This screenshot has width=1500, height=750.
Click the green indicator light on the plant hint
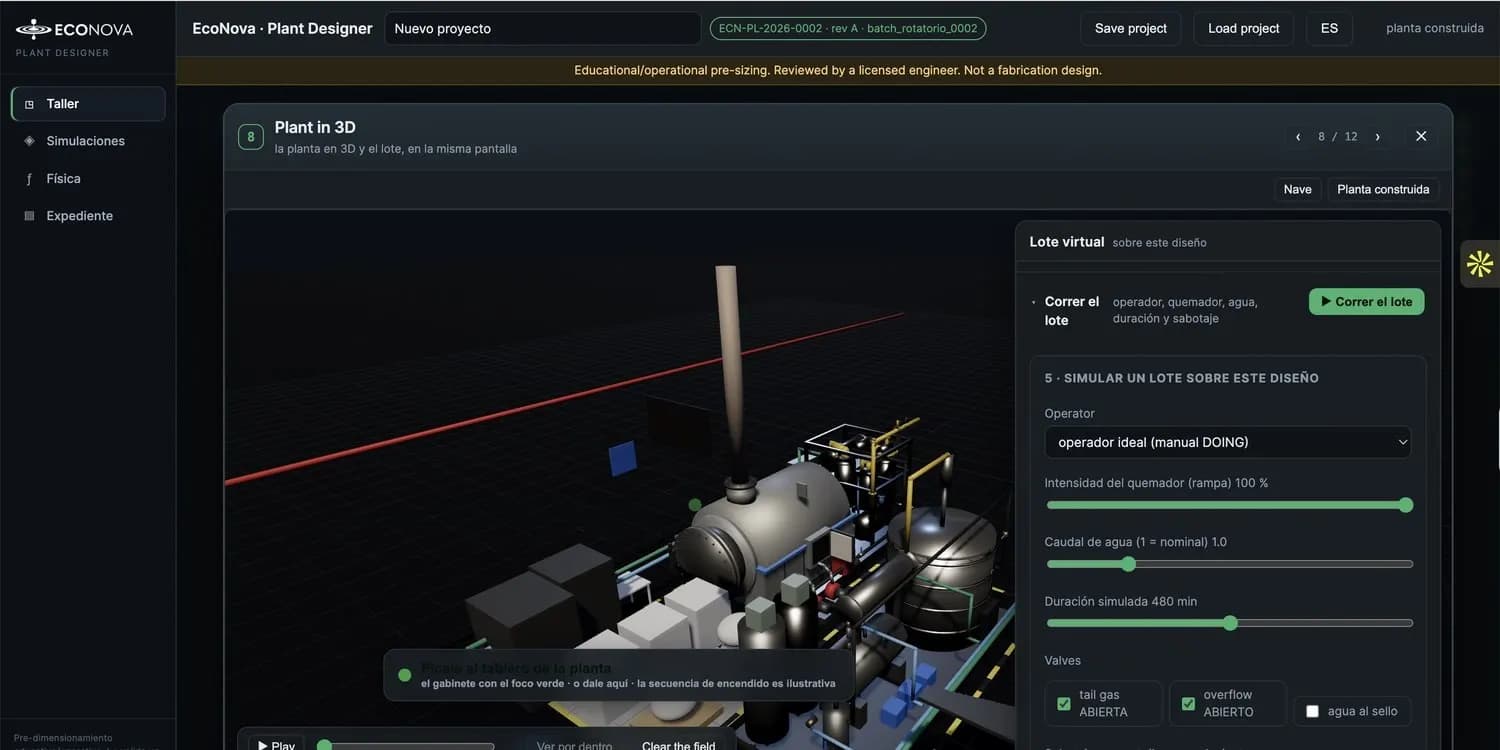404,675
